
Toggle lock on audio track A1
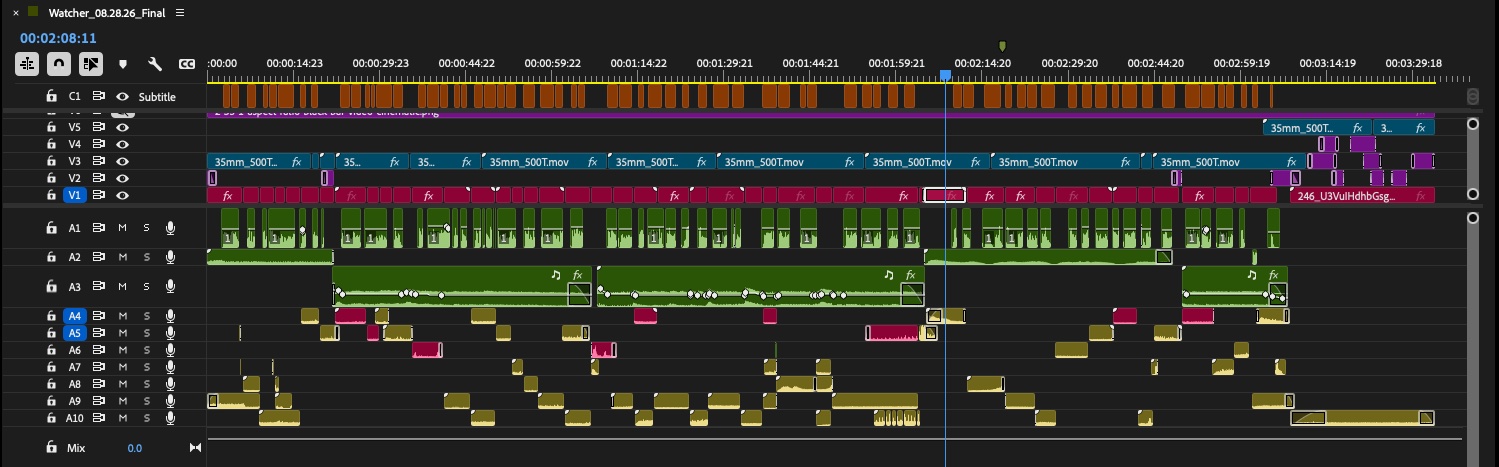tap(51, 228)
